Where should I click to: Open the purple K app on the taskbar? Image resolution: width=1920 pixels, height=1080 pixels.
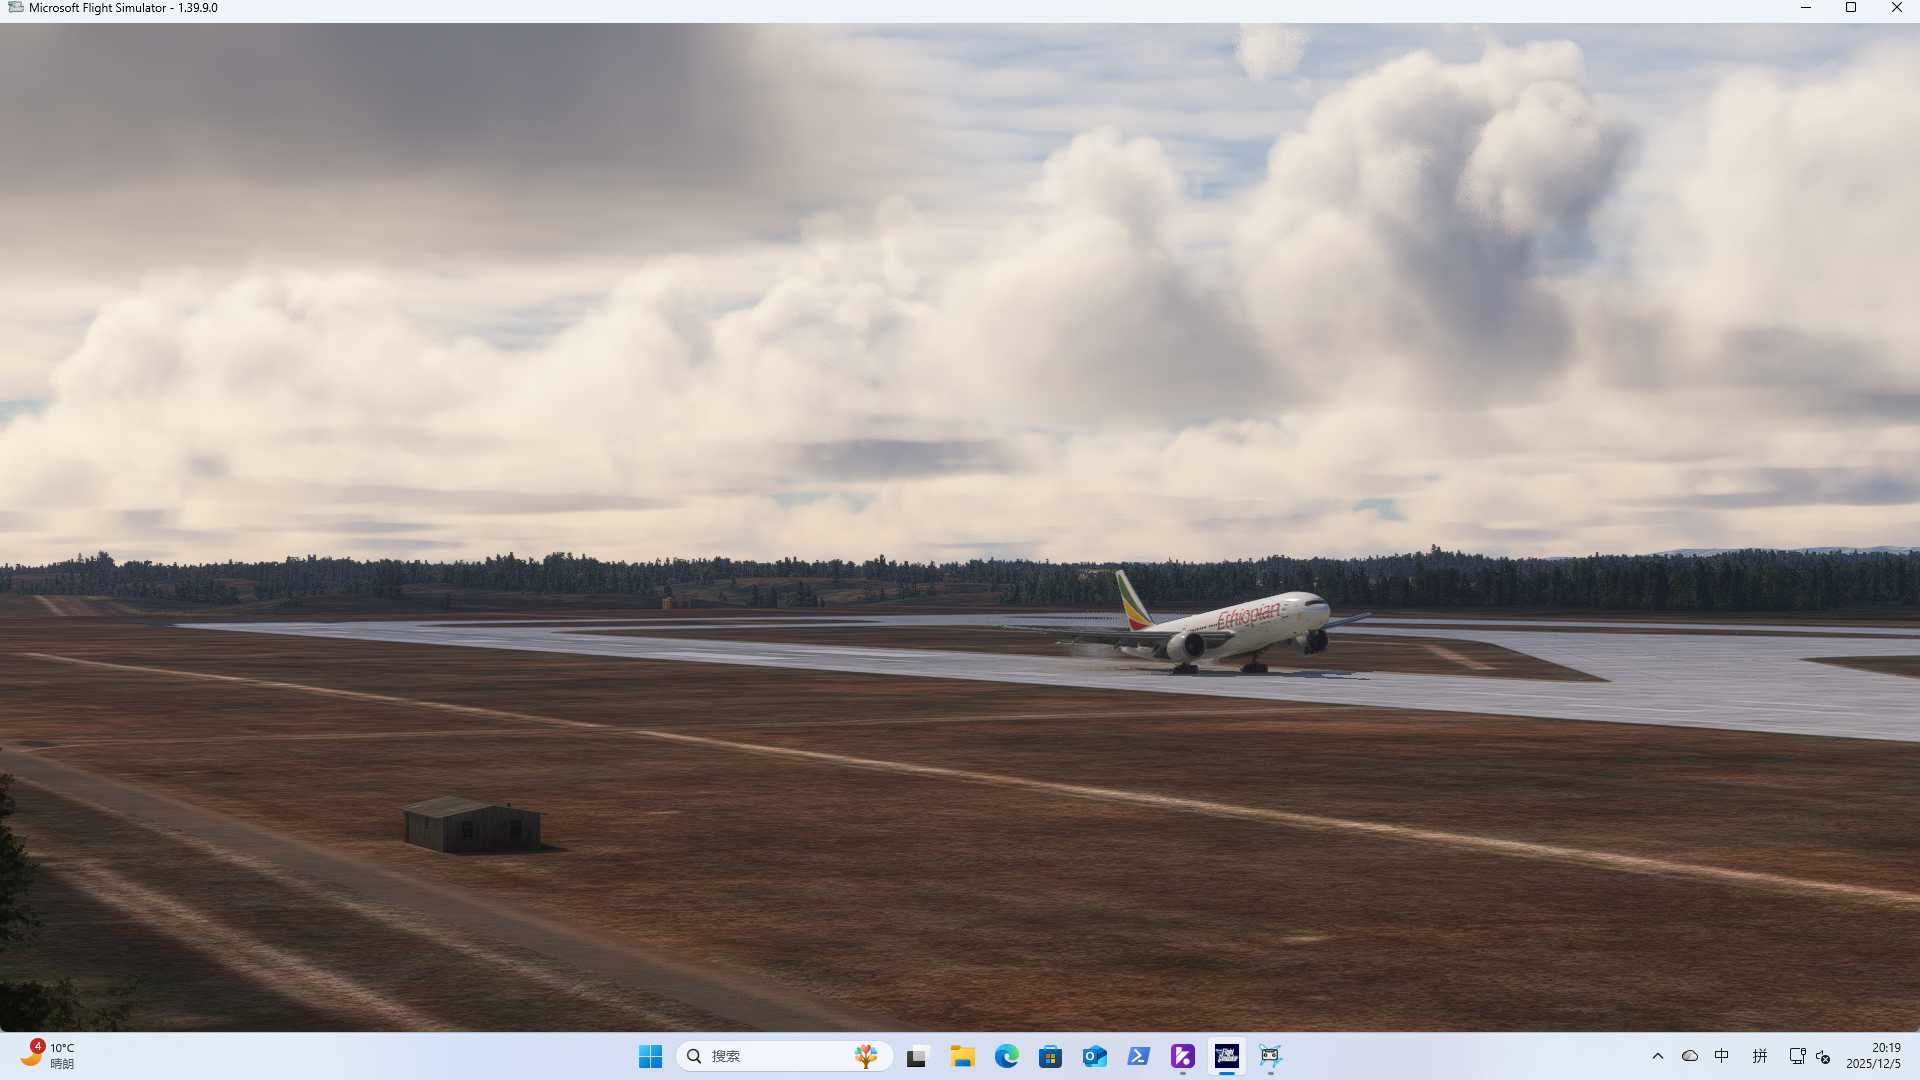[x=1183, y=1056]
